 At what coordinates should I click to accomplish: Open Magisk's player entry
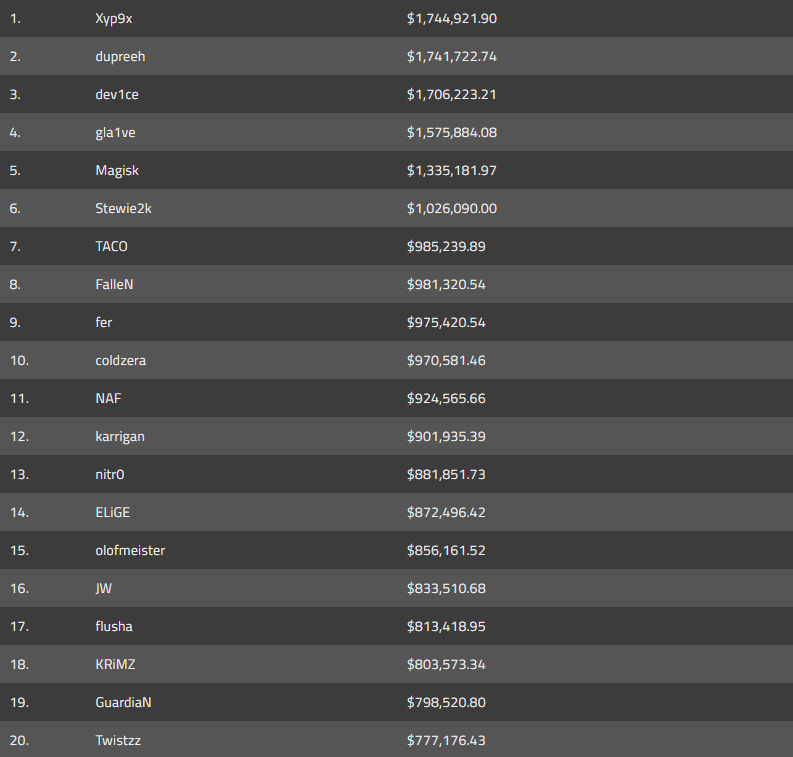pyautogui.click(x=117, y=171)
